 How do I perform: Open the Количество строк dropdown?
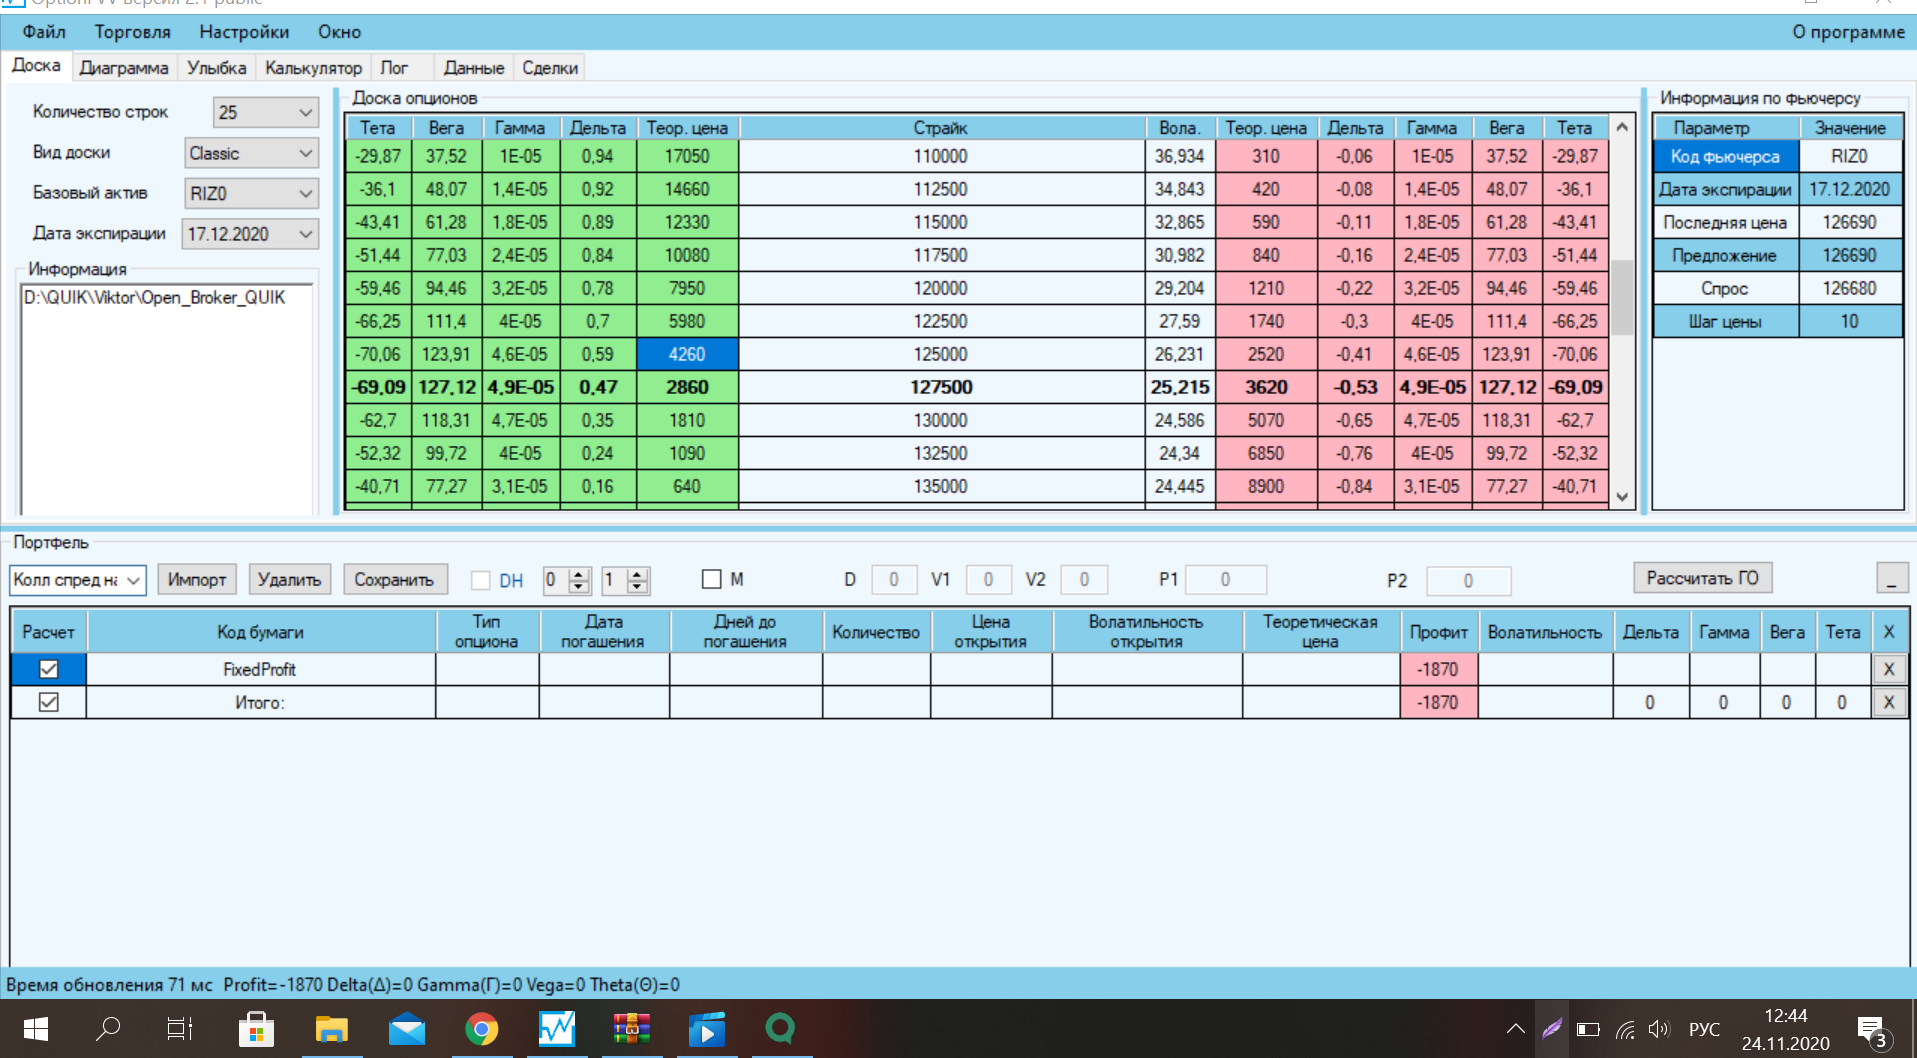[265, 112]
